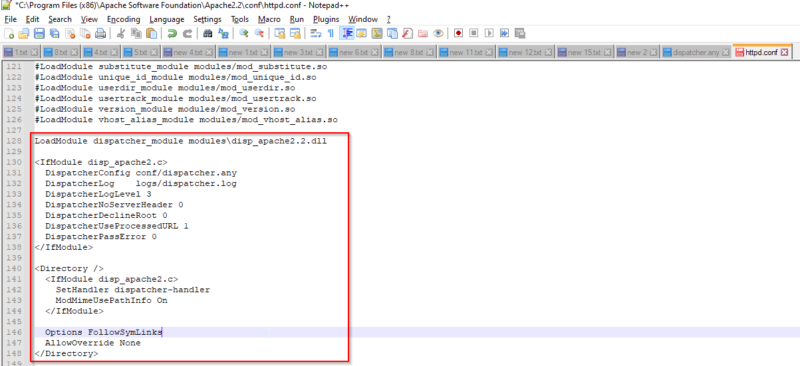Image resolution: width=800 pixels, height=366 pixels.
Task: Click the New file toolbar icon
Action: (x=9, y=33)
